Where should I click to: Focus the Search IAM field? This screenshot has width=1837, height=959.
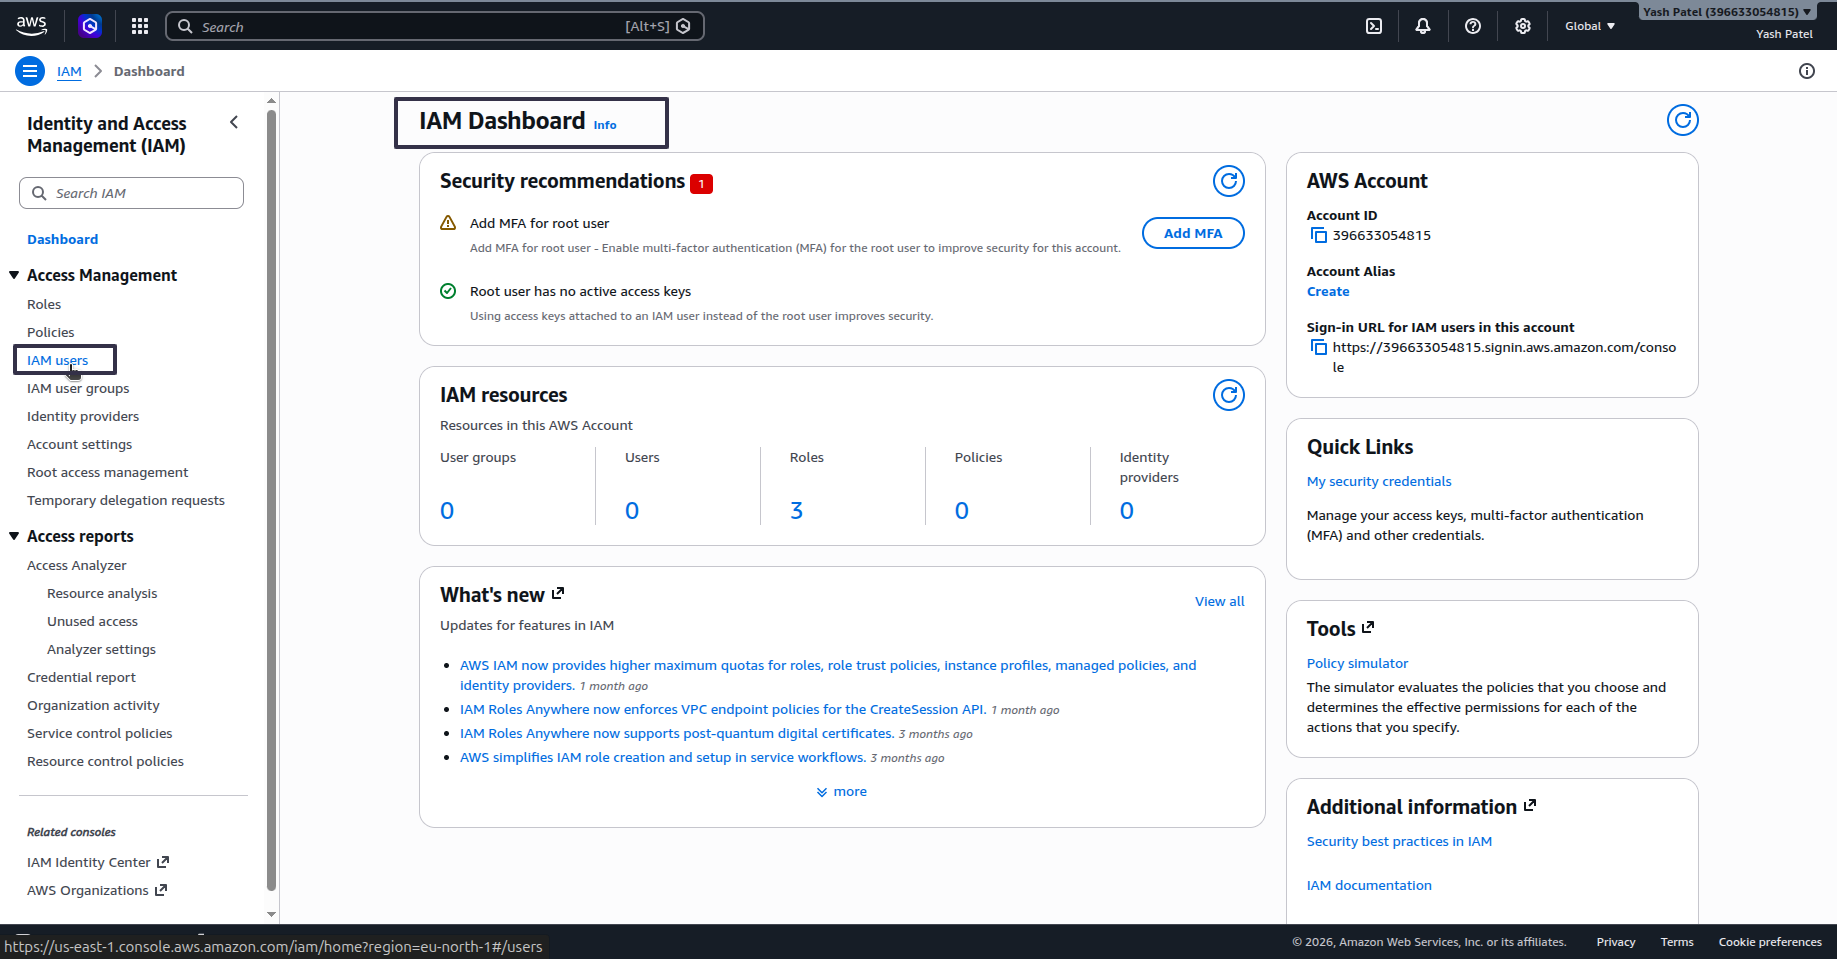pos(131,193)
